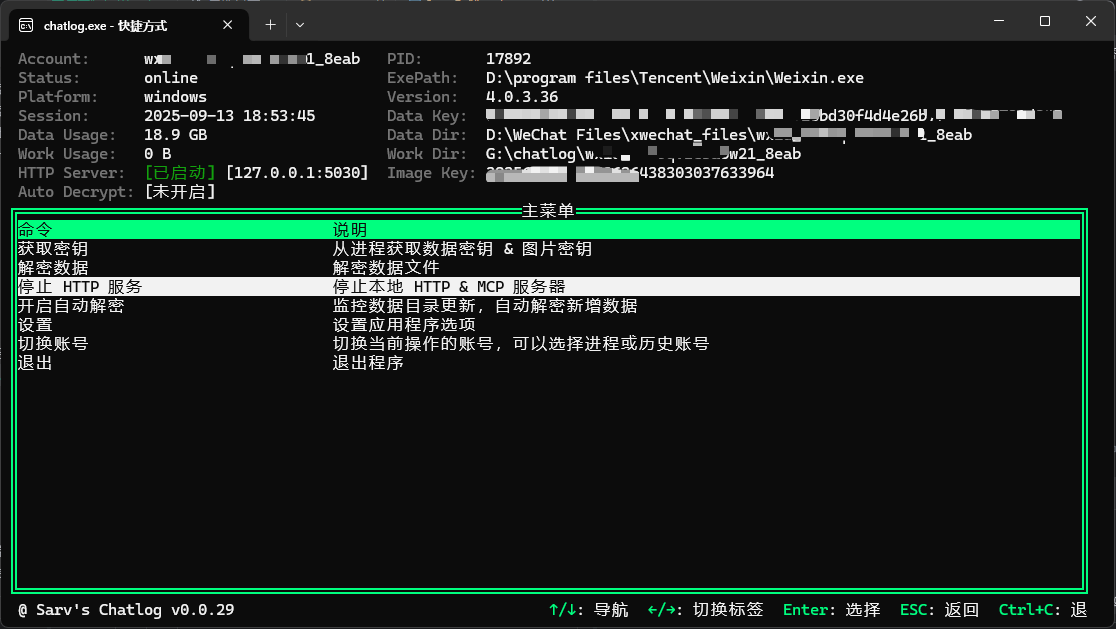This screenshot has height=629, width=1116.
Task: Open a new tab with plus button
Action: (x=270, y=24)
